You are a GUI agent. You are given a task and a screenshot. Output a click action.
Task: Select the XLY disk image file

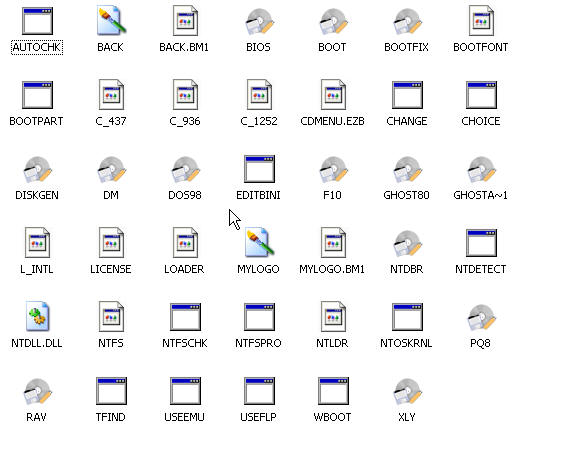[407, 391]
